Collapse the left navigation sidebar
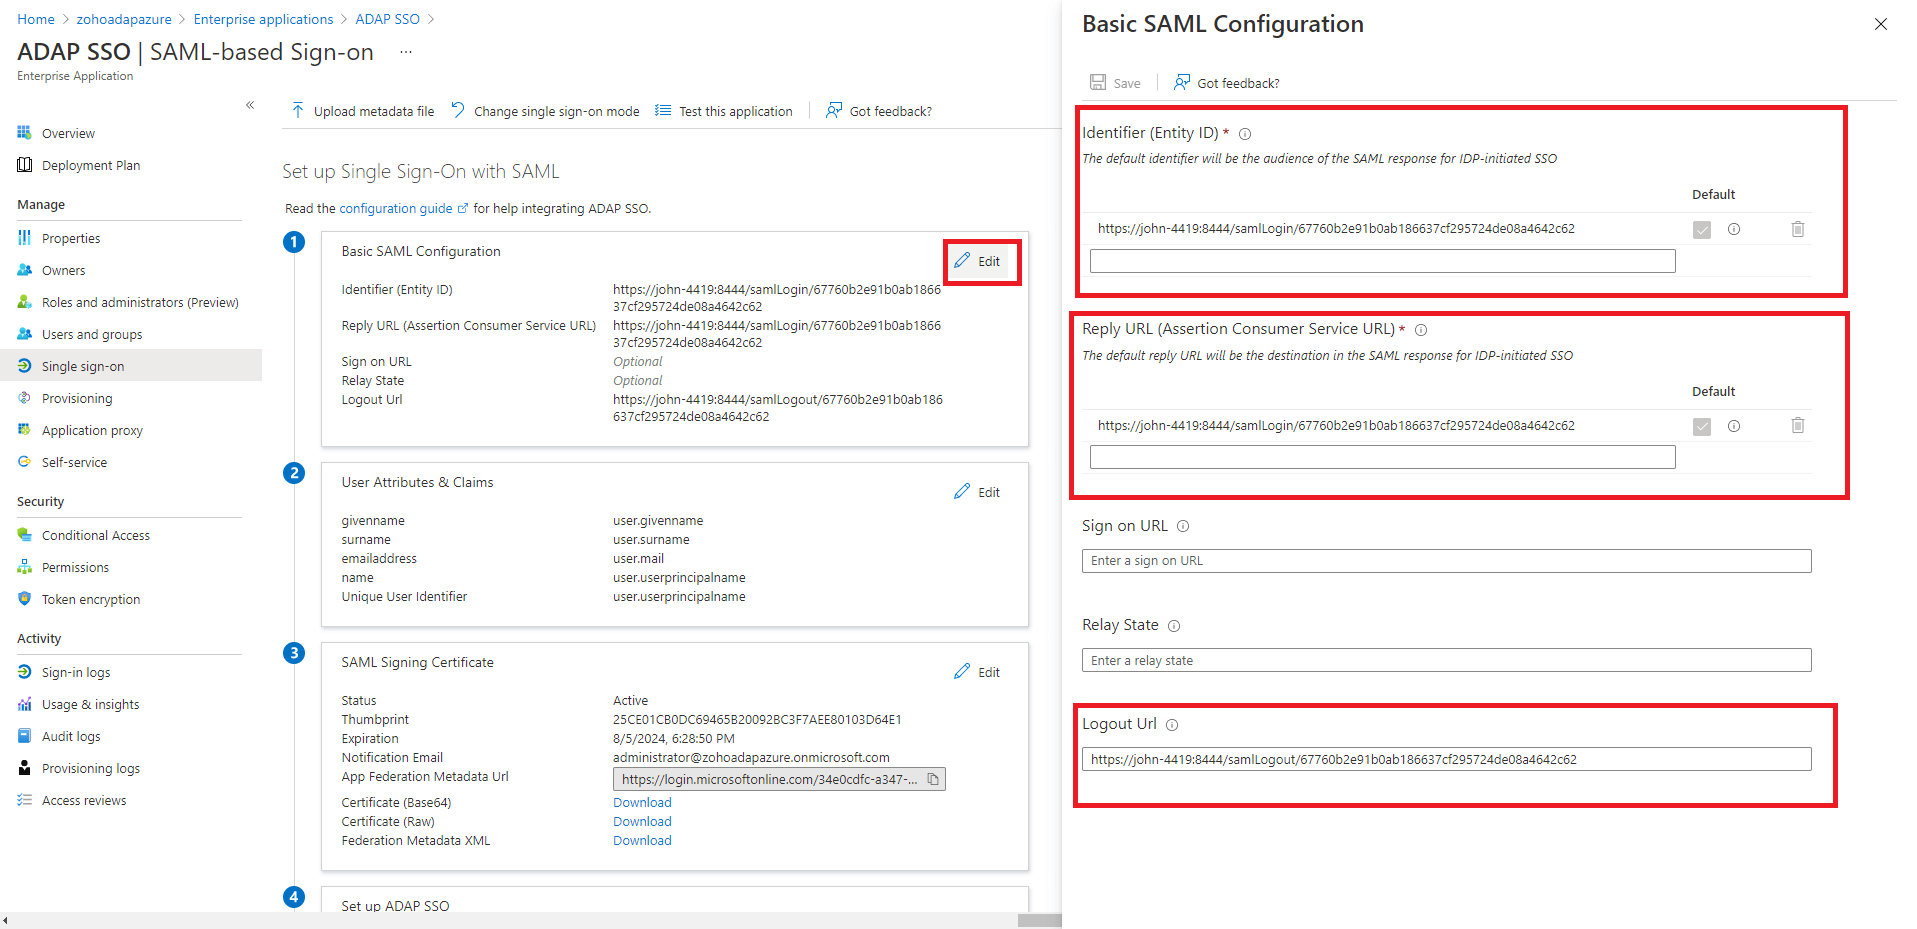 (250, 105)
